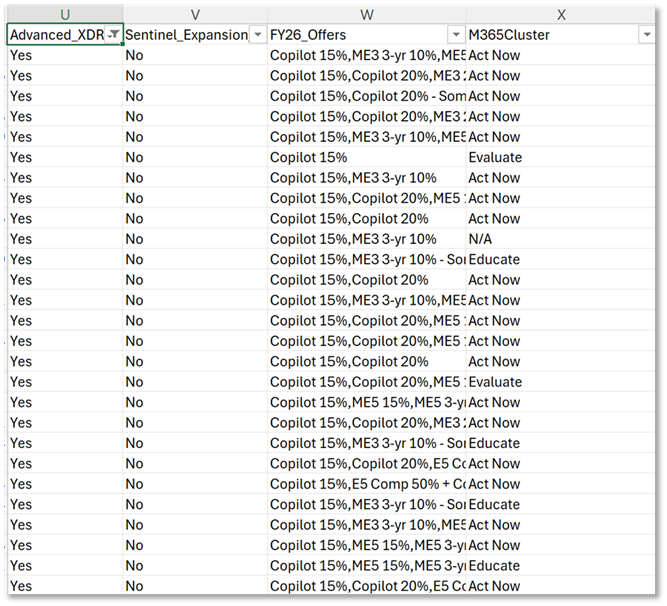Select Act Now beside 'E5 Comp 50%' offer
Screen dimensions: 667x606
[x=561, y=484]
